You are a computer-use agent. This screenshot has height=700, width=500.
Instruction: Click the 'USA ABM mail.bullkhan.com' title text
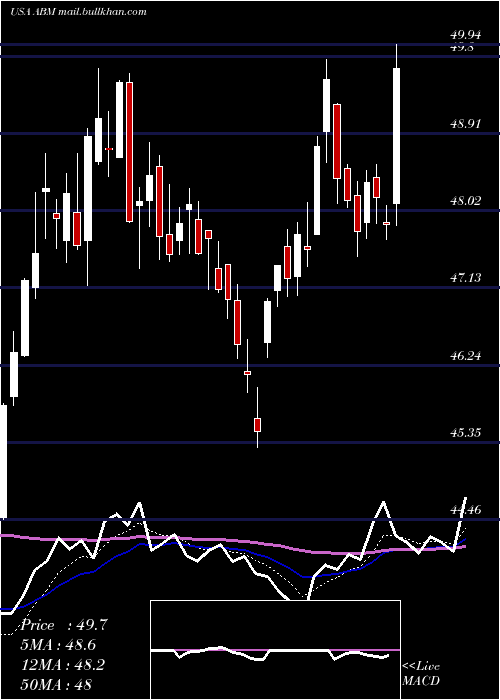tap(79, 11)
